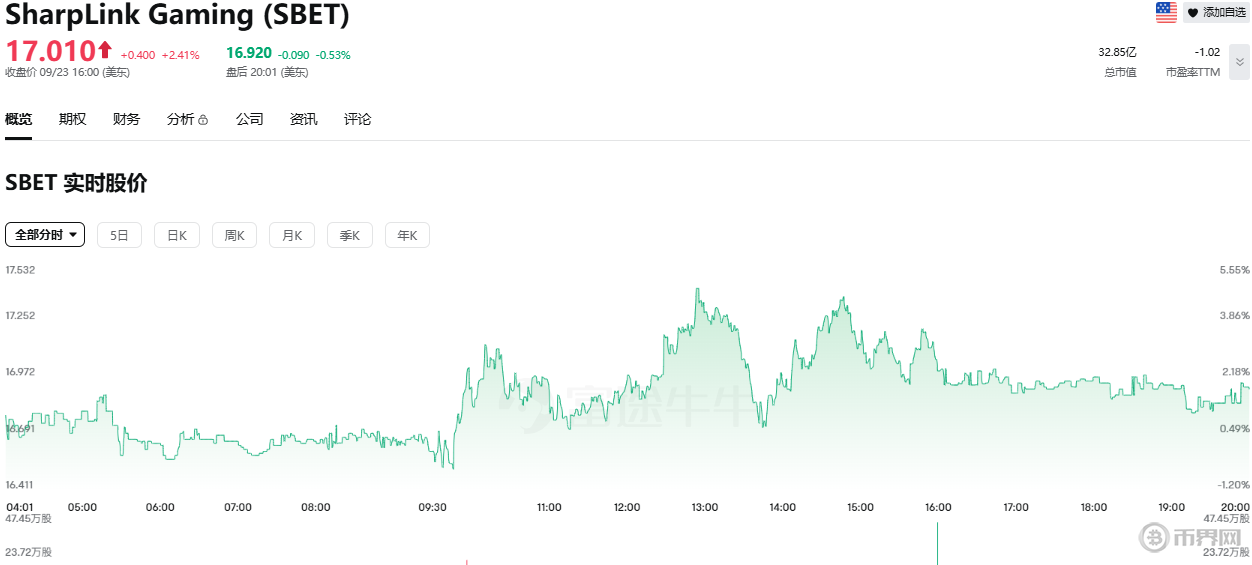The height and width of the screenshot is (565, 1252).
Task: Switch chart to 日K view
Action: [x=177, y=235]
